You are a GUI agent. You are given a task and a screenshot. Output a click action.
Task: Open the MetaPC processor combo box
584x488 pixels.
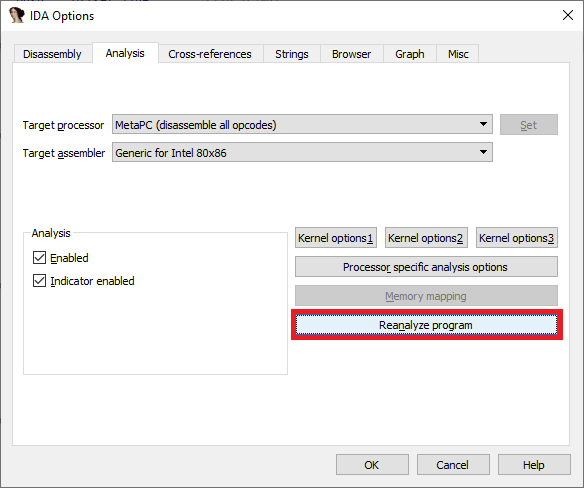[302, 124]
